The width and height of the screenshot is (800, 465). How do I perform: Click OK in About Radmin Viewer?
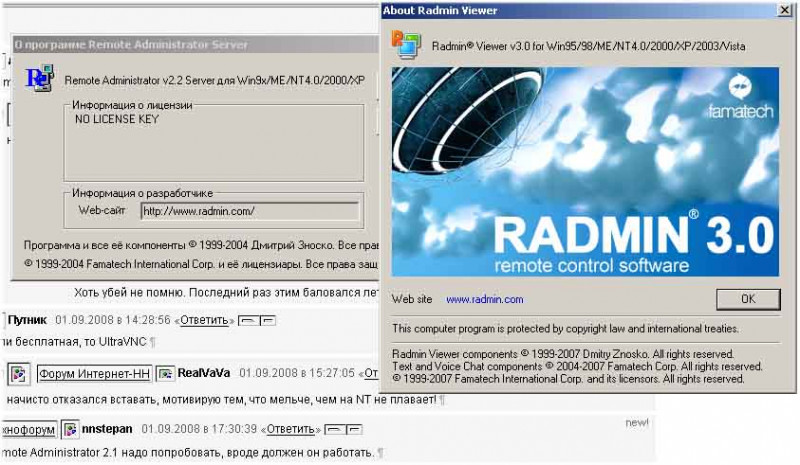click(x=748, y=299)
